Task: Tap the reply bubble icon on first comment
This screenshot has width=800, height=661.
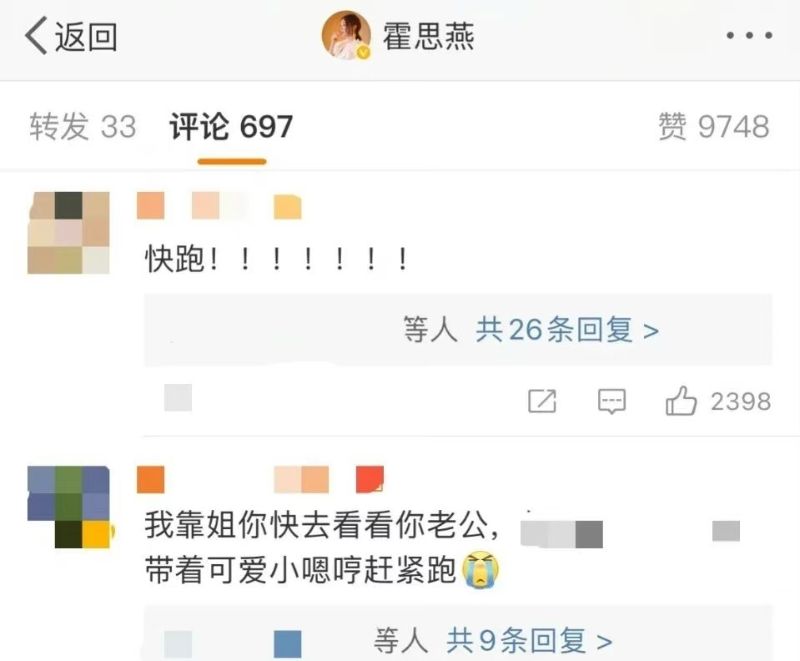Action: [x=612, y=401]
